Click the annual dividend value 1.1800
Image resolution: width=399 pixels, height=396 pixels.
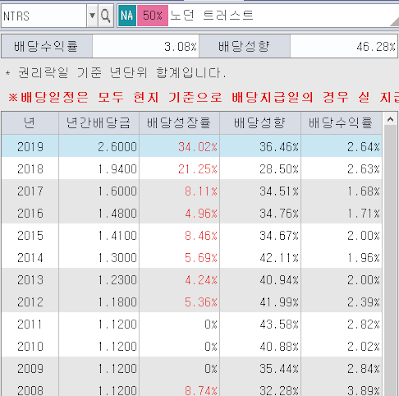coord(117,302)
